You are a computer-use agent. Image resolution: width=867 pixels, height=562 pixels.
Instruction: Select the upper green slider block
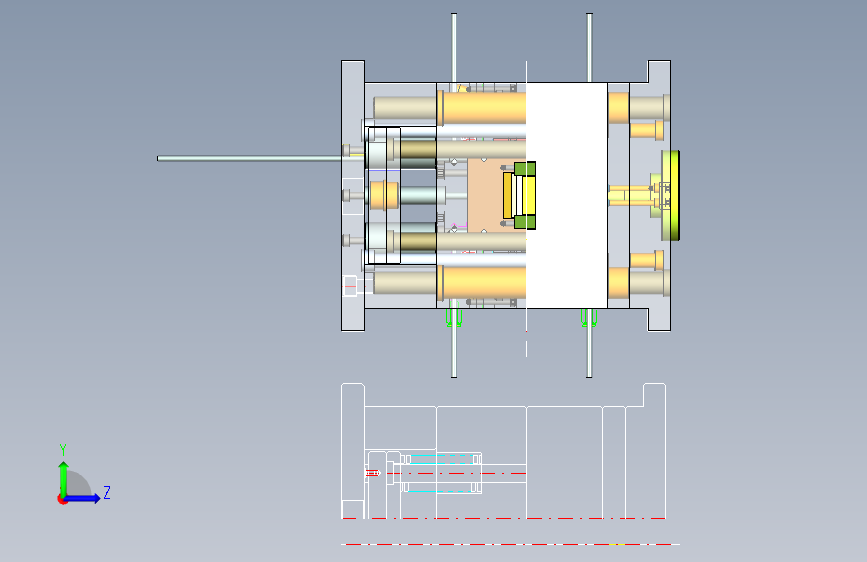[525, 168]
